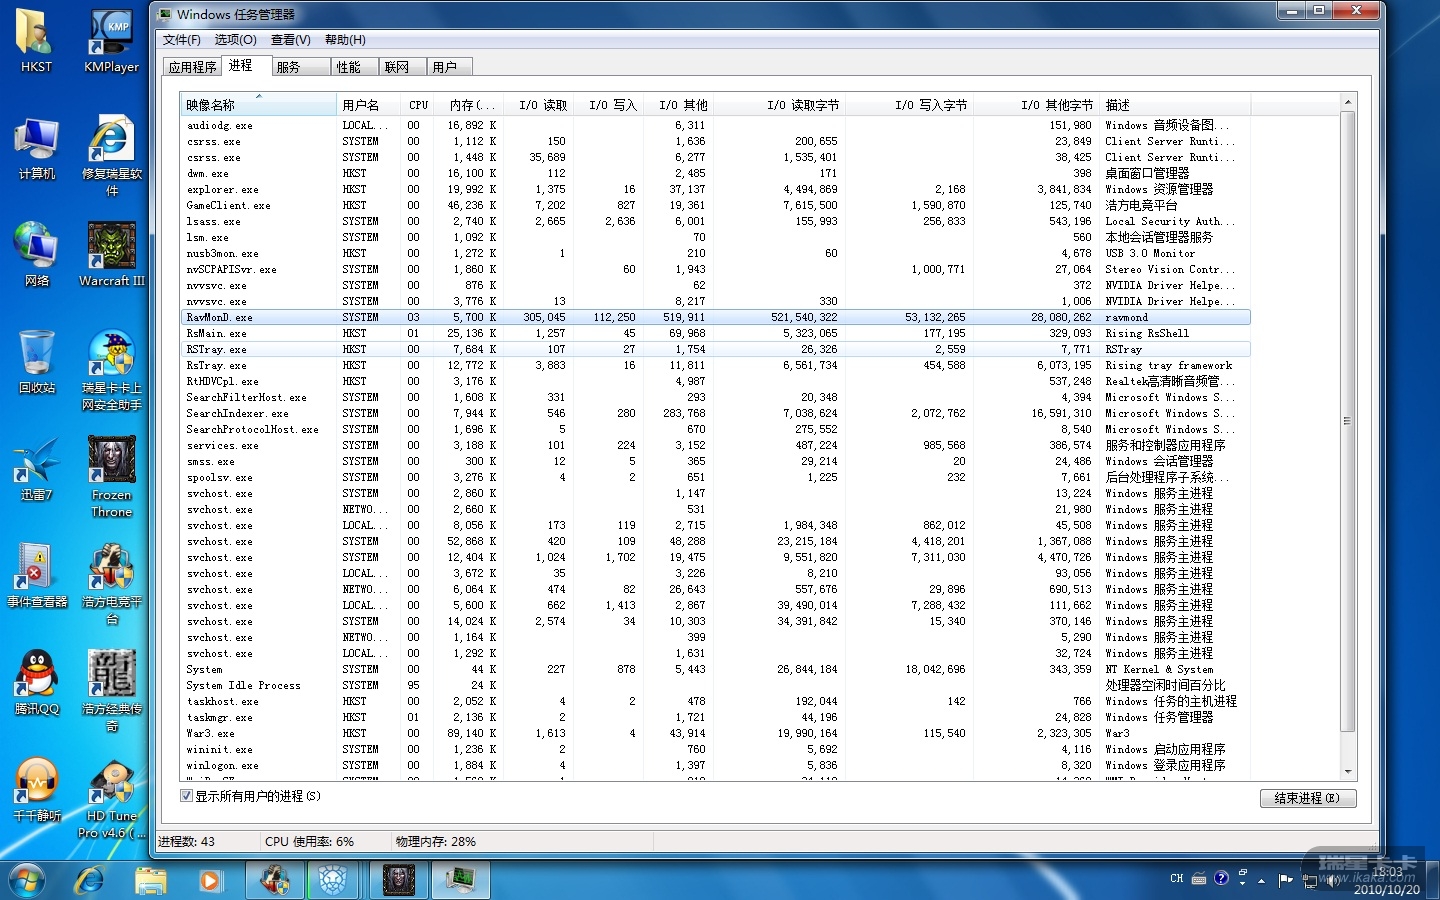
Task: Open the HKST folder desktop icon
Action: tap(36, 40)
